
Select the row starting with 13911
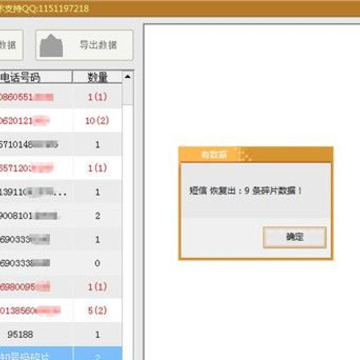coord(61,192)
